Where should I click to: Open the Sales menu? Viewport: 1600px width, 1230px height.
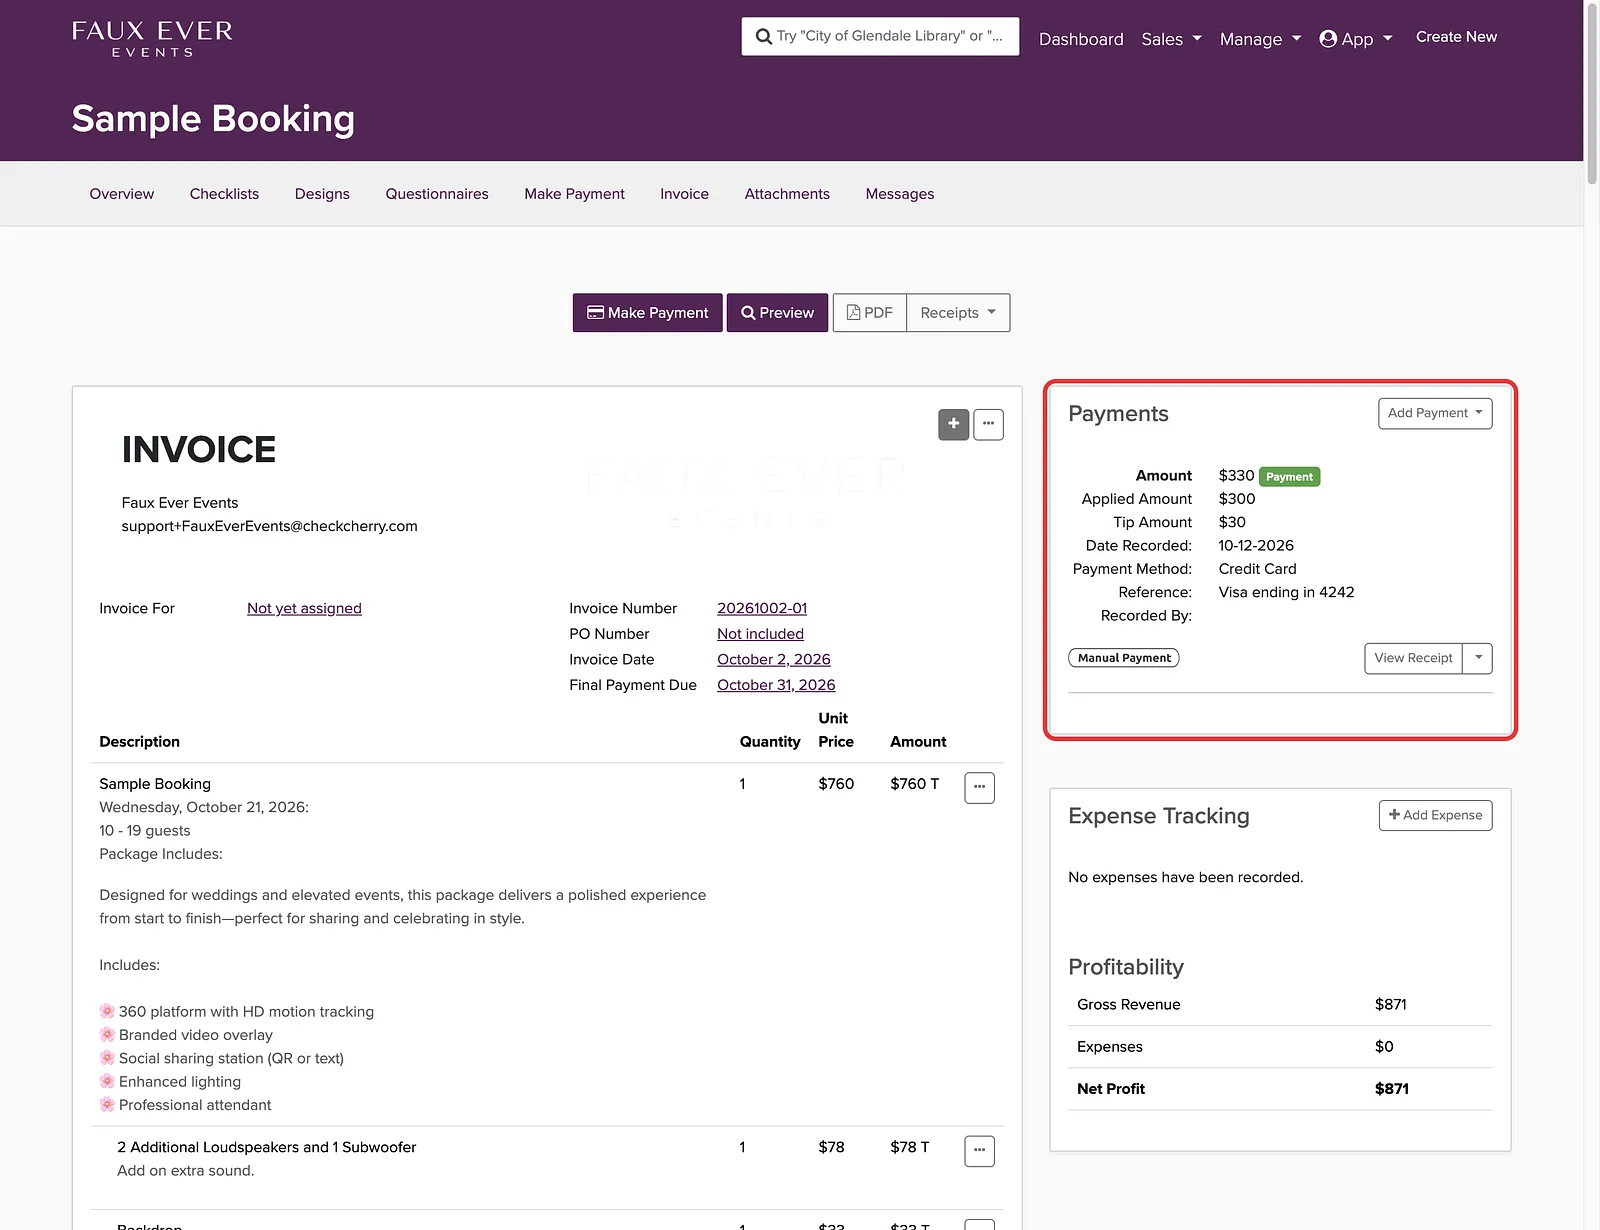tap(1171, 39)
